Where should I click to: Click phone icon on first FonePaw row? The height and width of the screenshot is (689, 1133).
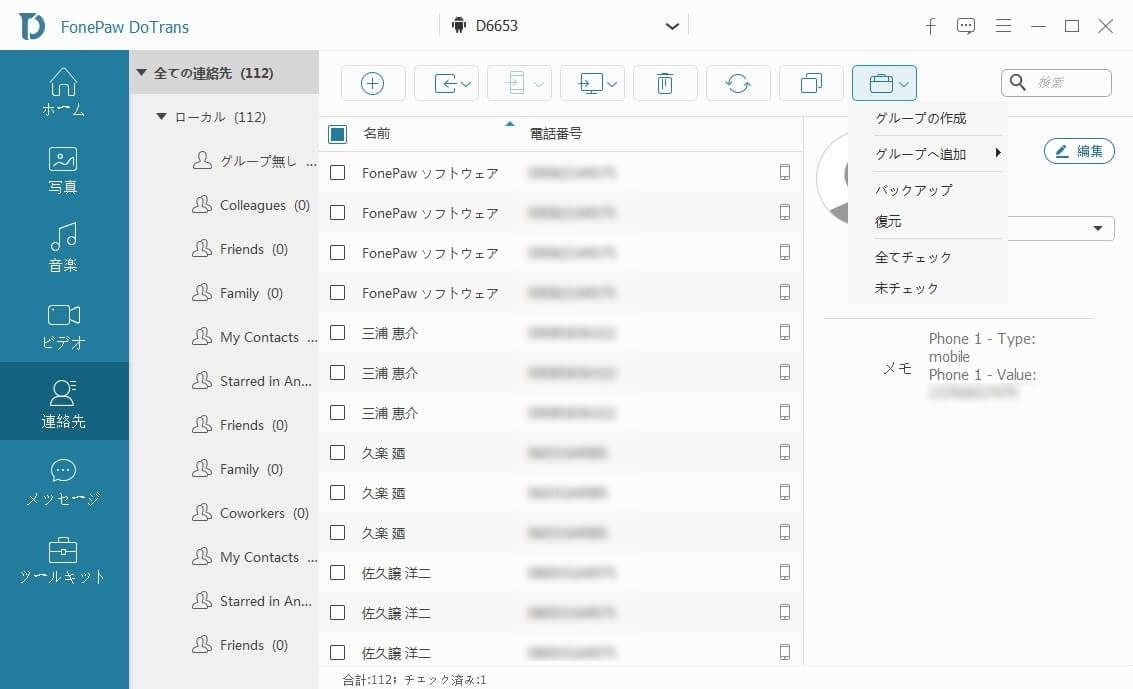point(785,172)
